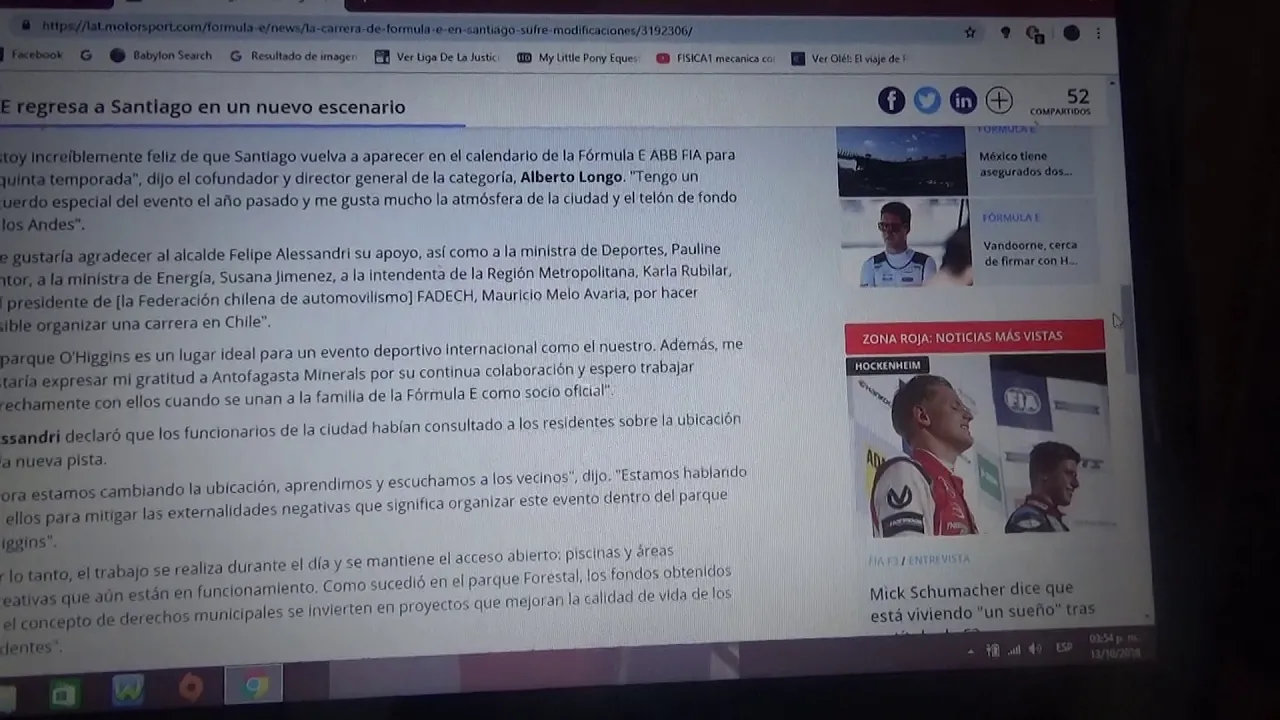
Task: Click the sticky headline regresa a Santiago
Action: (202, 107)
